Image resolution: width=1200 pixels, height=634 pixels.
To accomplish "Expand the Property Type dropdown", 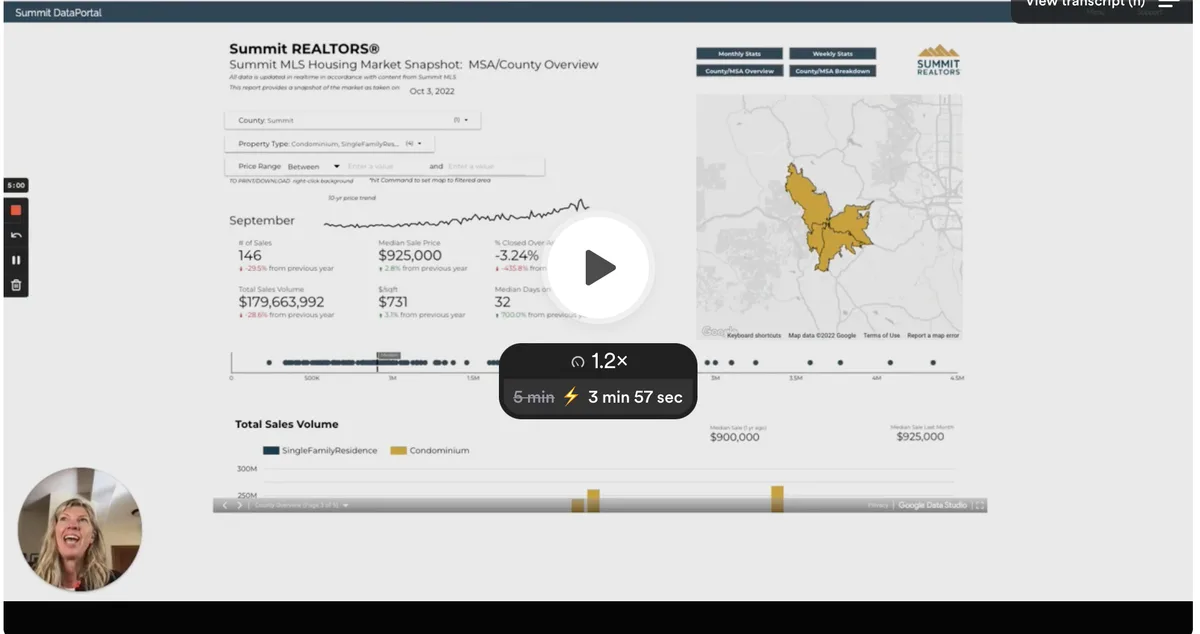I will [x=329, y=144].
